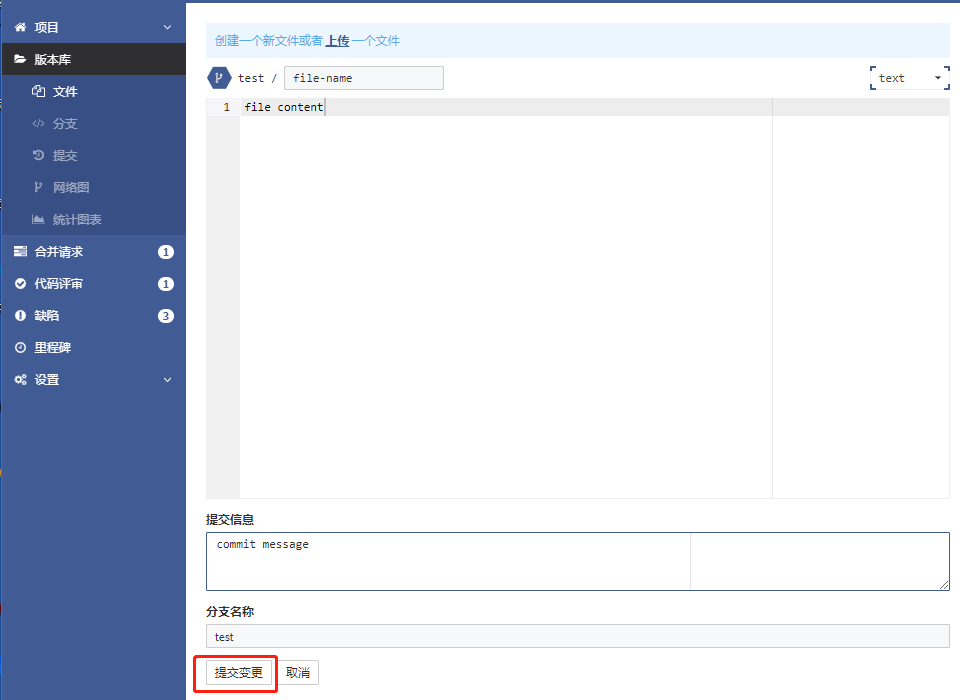Click the open folder icon beside 版本库
Image resolution: width=960 pixels, height=700 pixels.
20,60
